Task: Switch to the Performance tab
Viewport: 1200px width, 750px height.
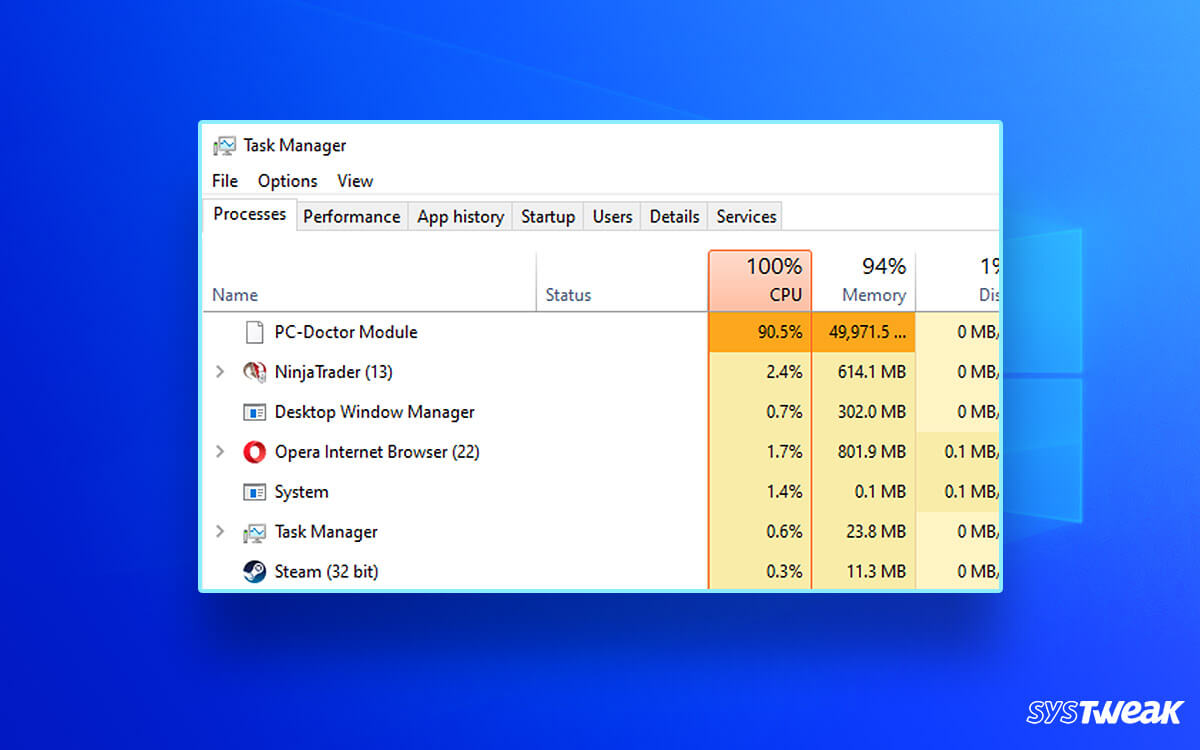Action: pos(352,216)
